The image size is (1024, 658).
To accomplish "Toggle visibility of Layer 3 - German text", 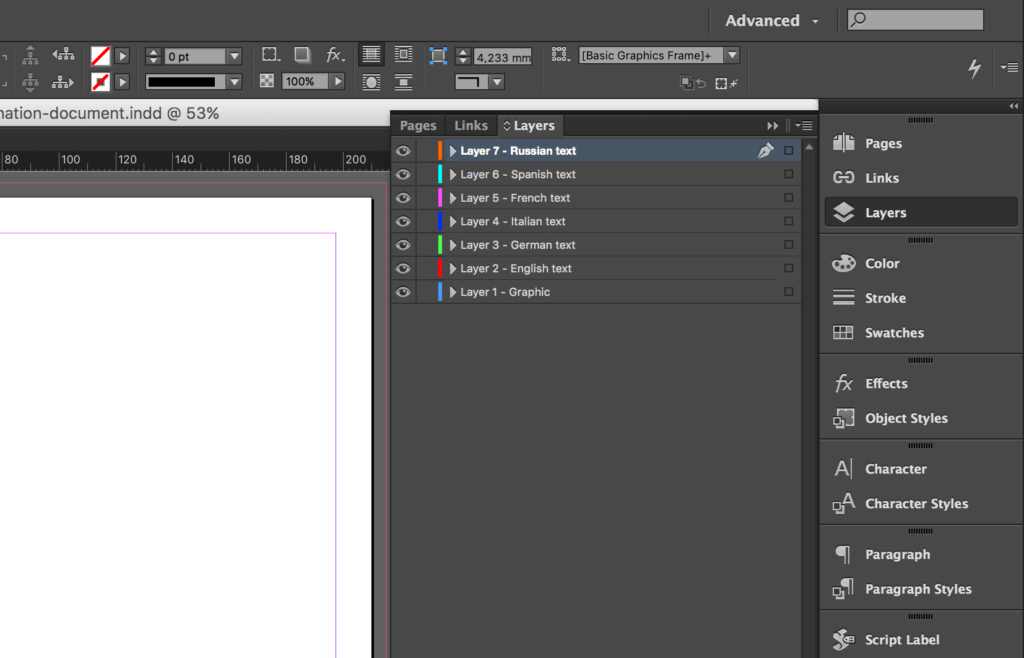I will click(x=403, y=244).
